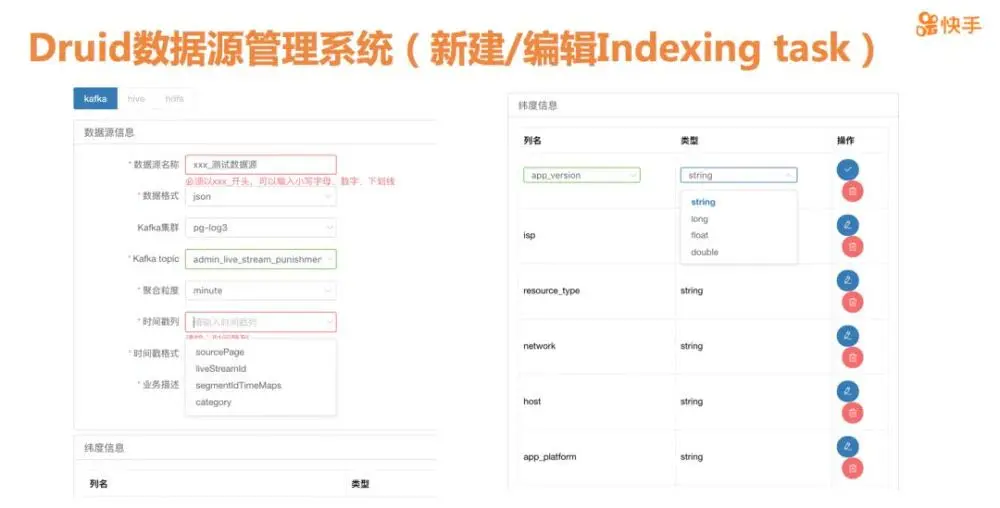Image resolution: width=1000 pixels, height=508 pixels.
Task: Click the host column name cell
Action: [x=532, y=402]
